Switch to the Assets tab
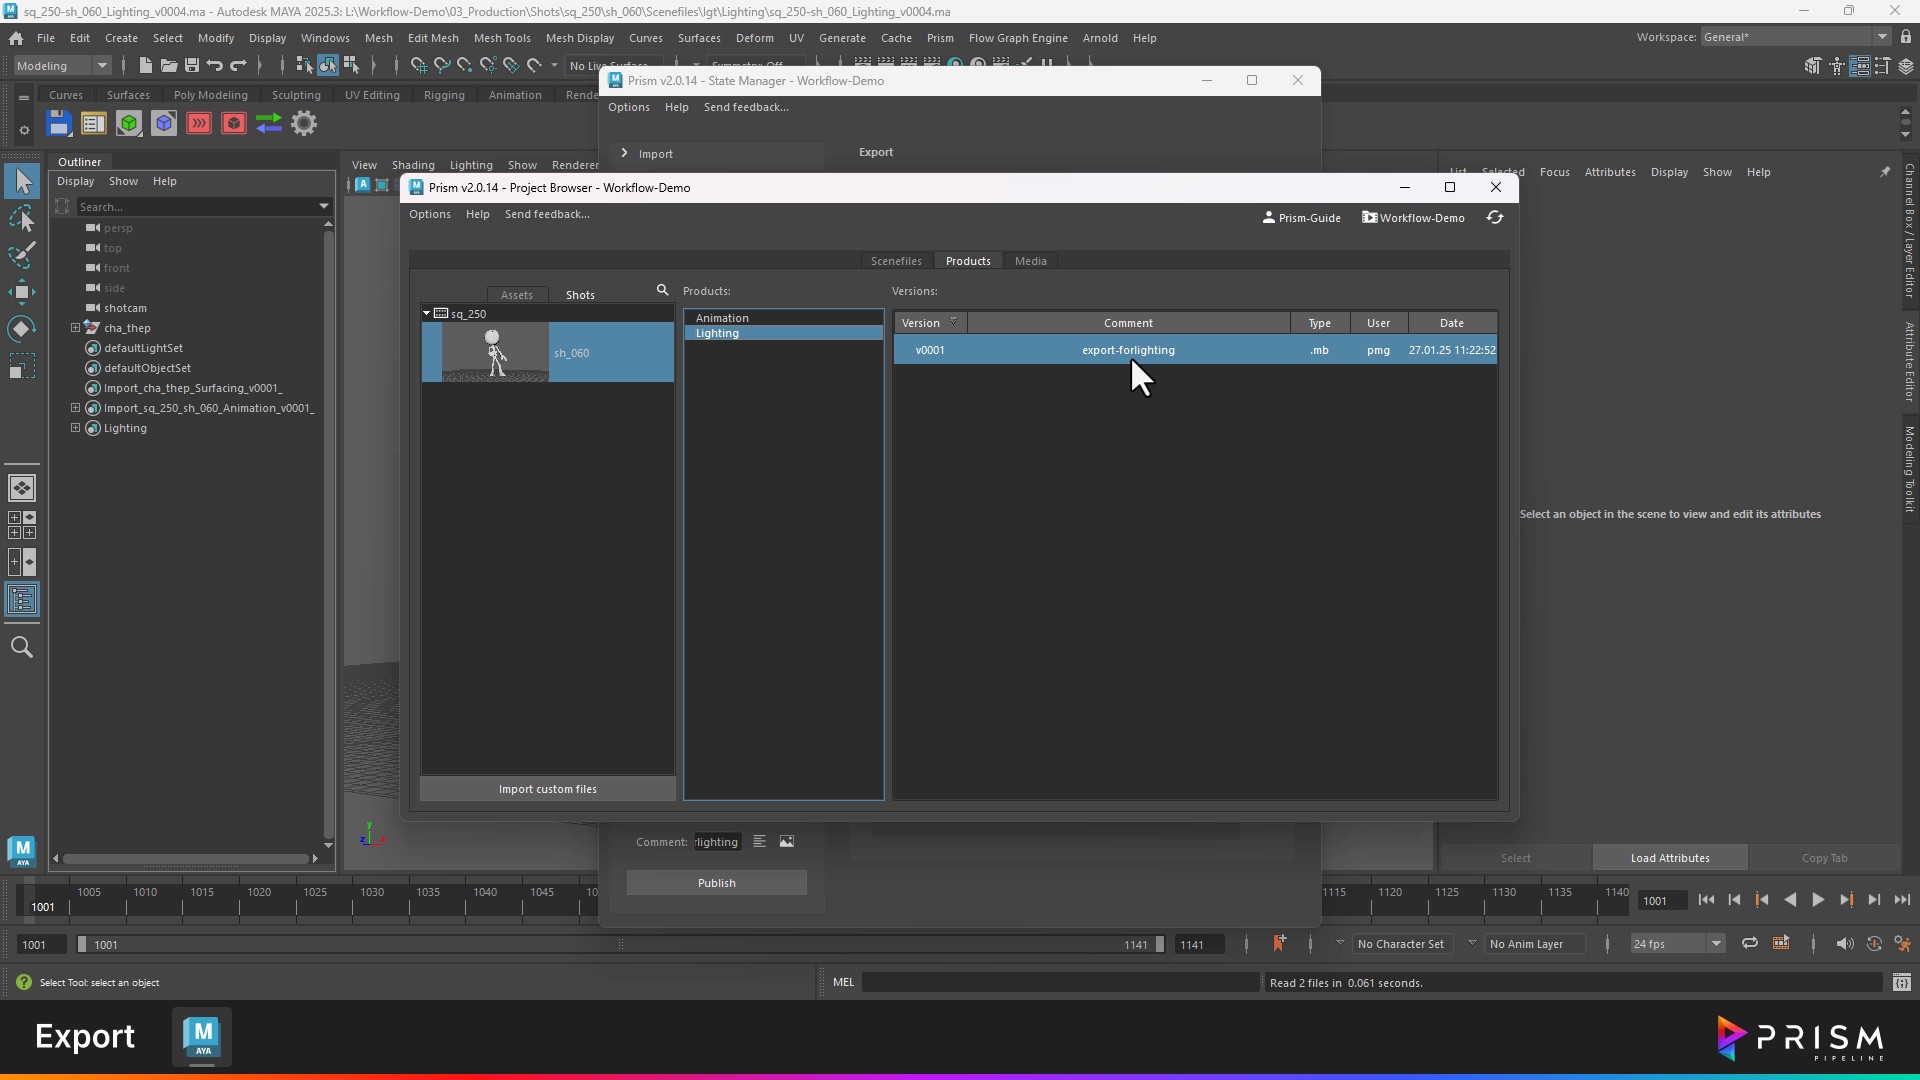Screen dimensions: 1920x1080 pos(517,294)
